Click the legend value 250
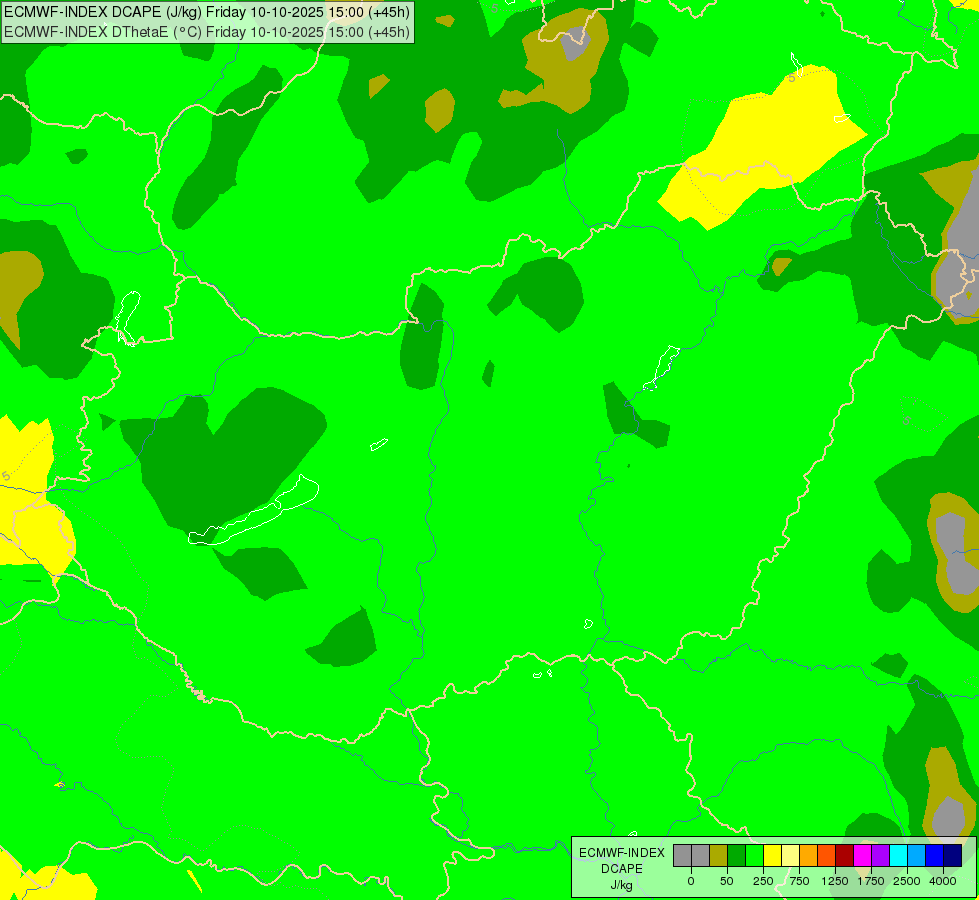The height and width of the screenshot is (900, 979). pyautogui.click(x=763, y=881)
